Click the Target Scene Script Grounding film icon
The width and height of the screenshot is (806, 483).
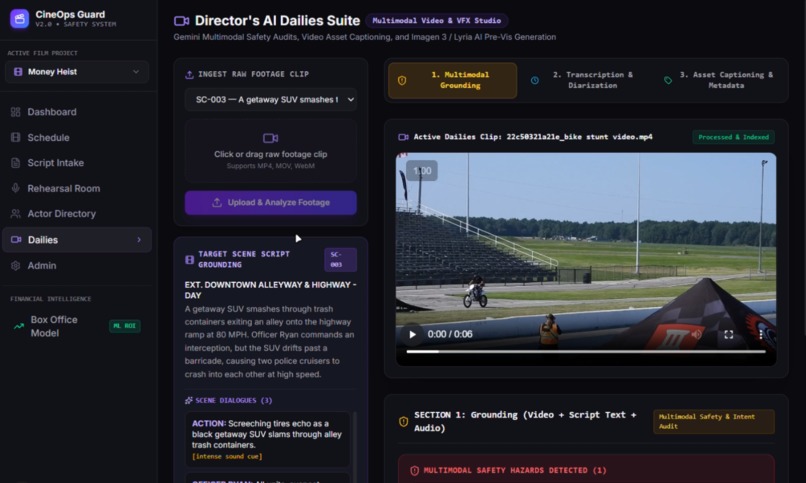click(189, 259)
